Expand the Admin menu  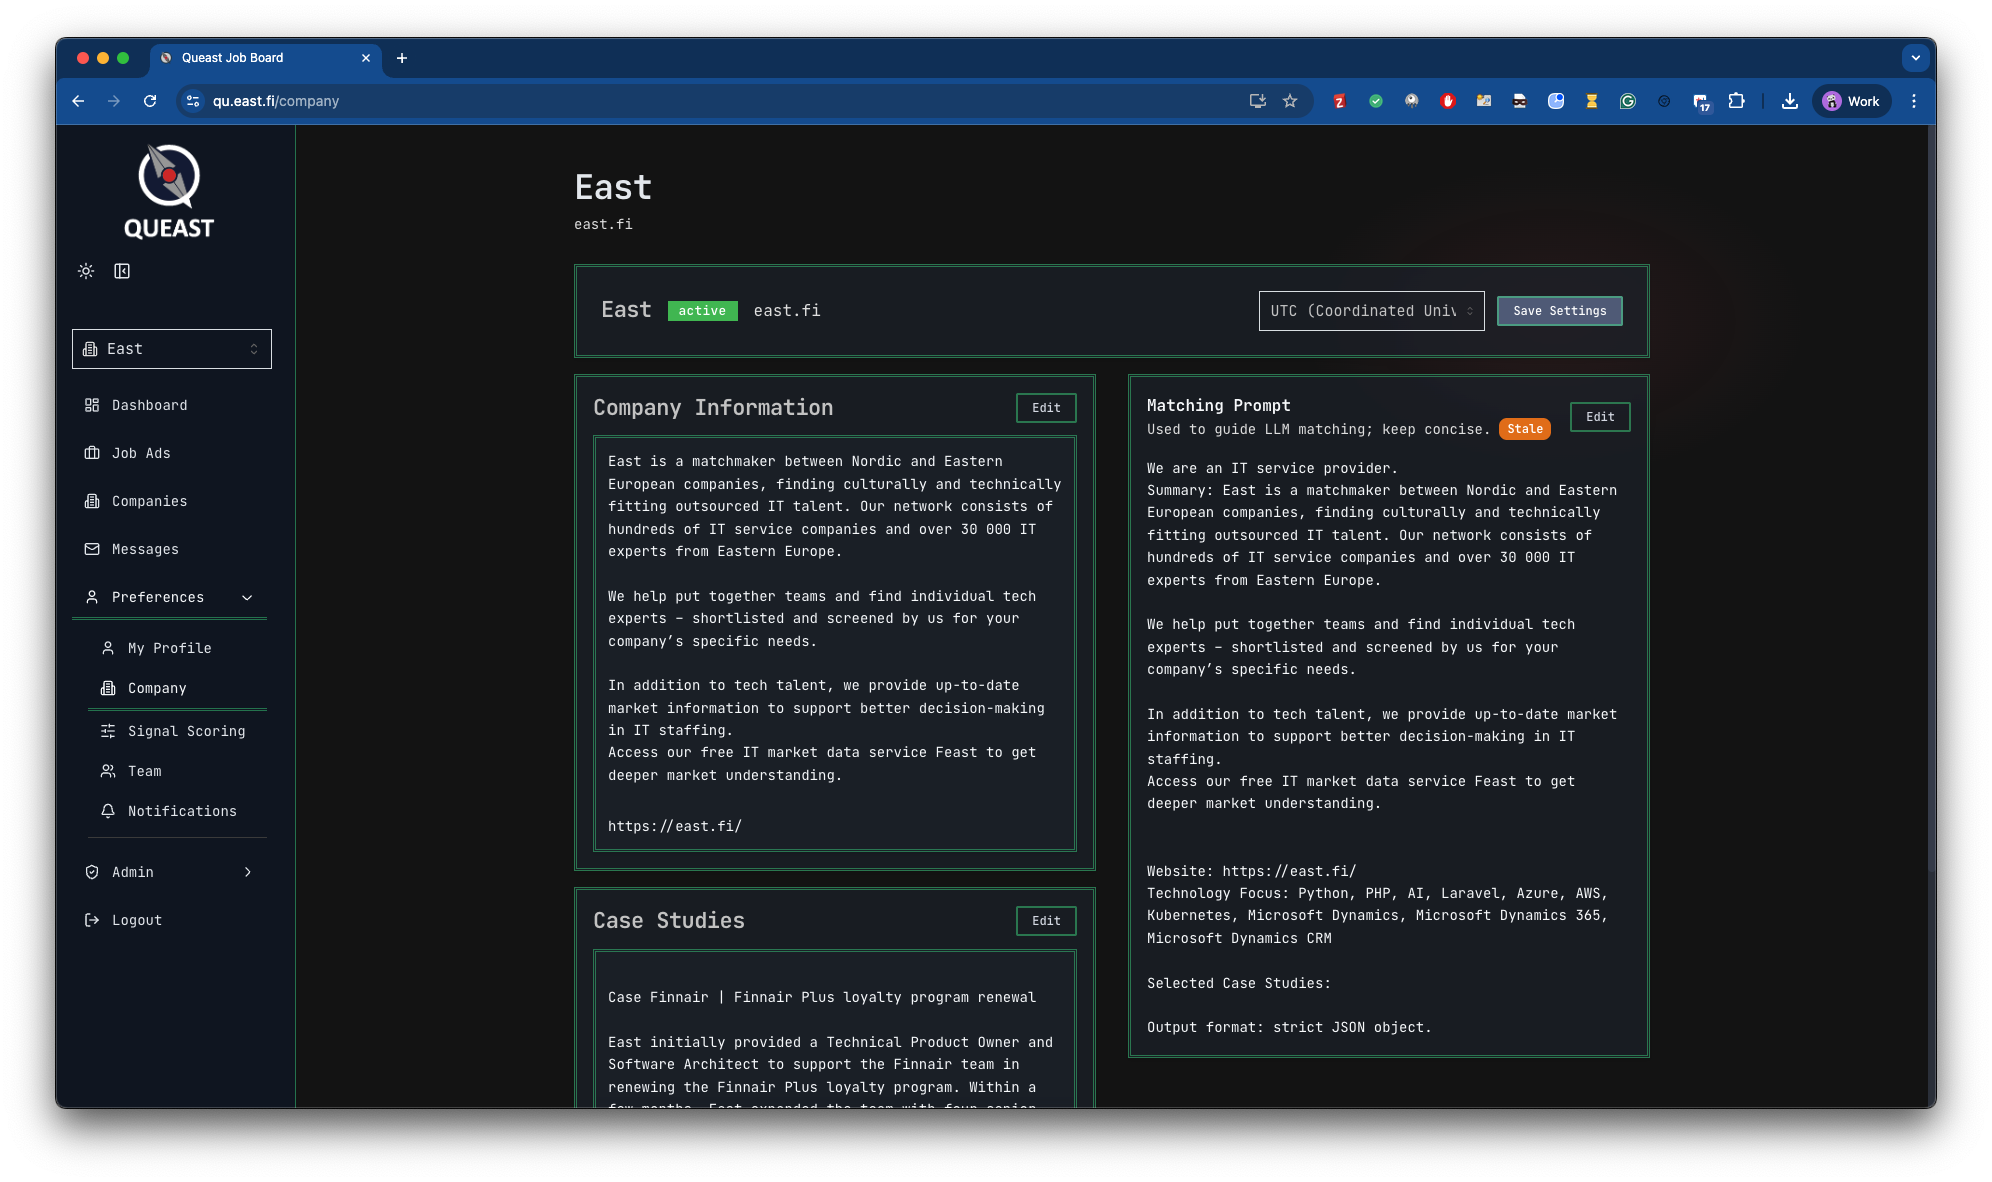tap(247, 872)
